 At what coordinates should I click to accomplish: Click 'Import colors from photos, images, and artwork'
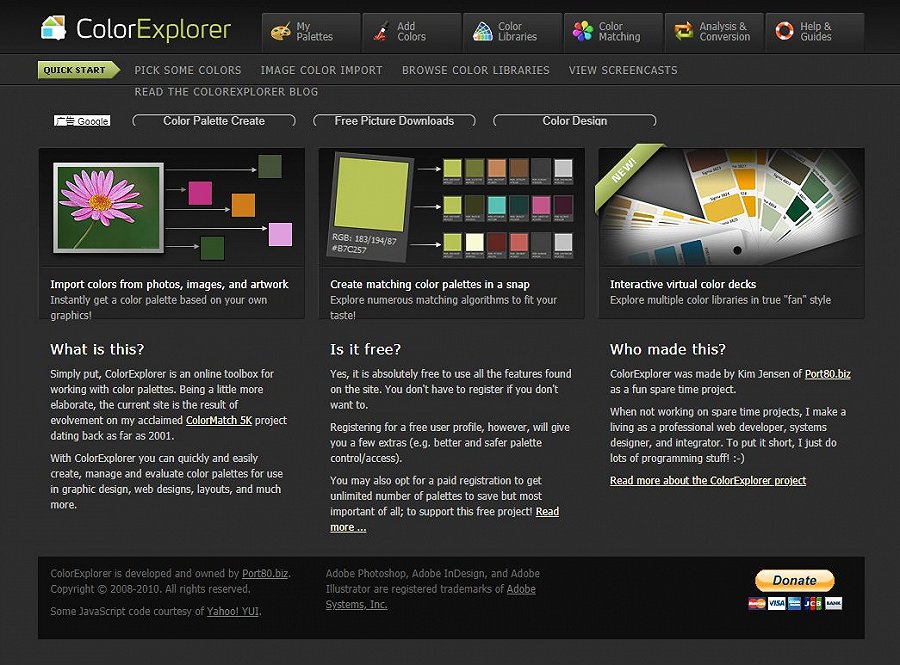tap(169, 284)
